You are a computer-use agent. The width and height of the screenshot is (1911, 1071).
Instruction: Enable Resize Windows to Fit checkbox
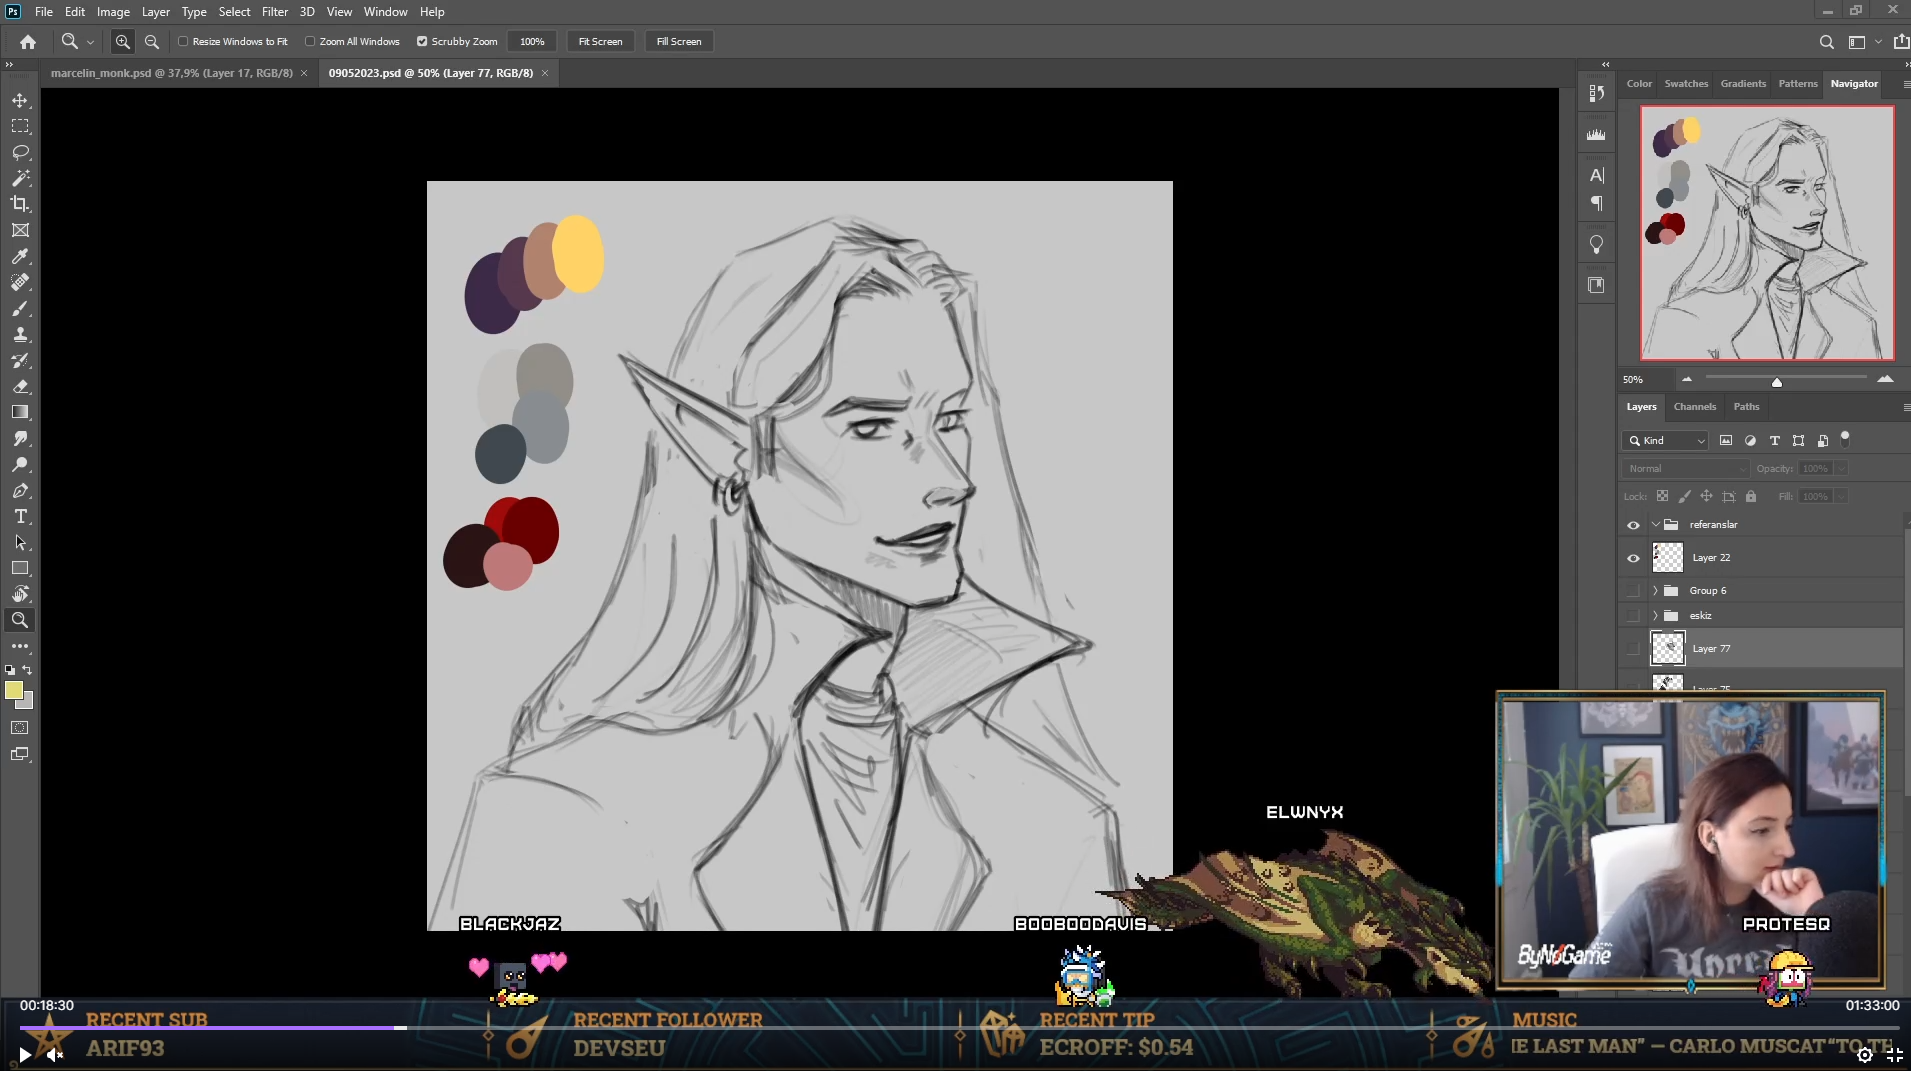click(x=183, y=41)
